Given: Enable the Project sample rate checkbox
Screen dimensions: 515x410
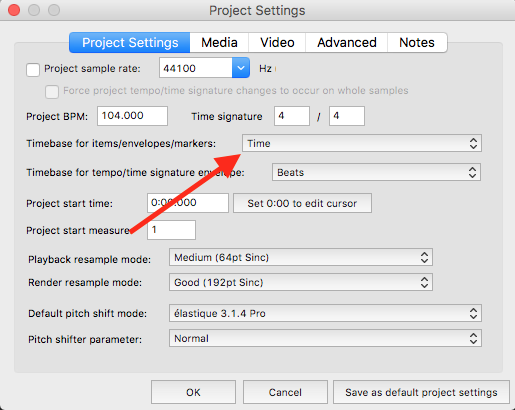Looking at the screenshot, I should (x=33, y=70).
